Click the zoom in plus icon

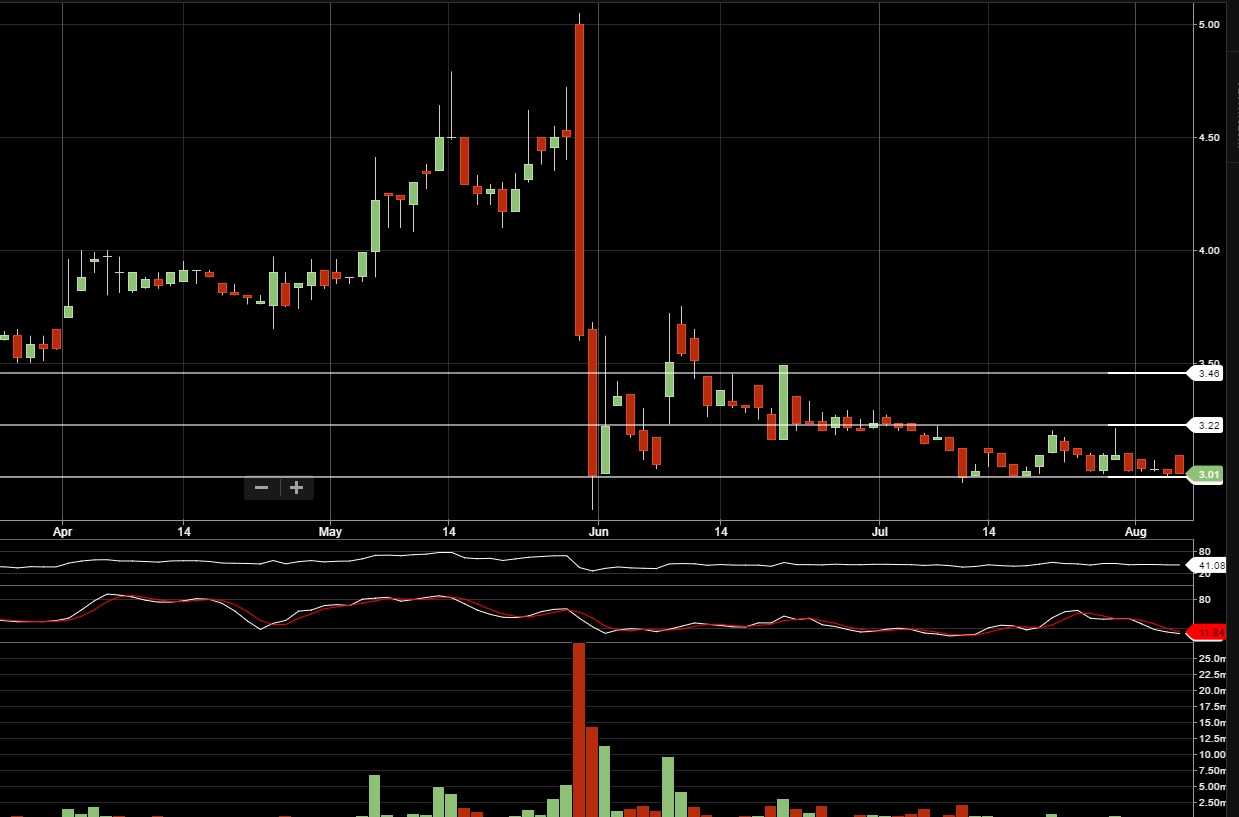point(296,487)
